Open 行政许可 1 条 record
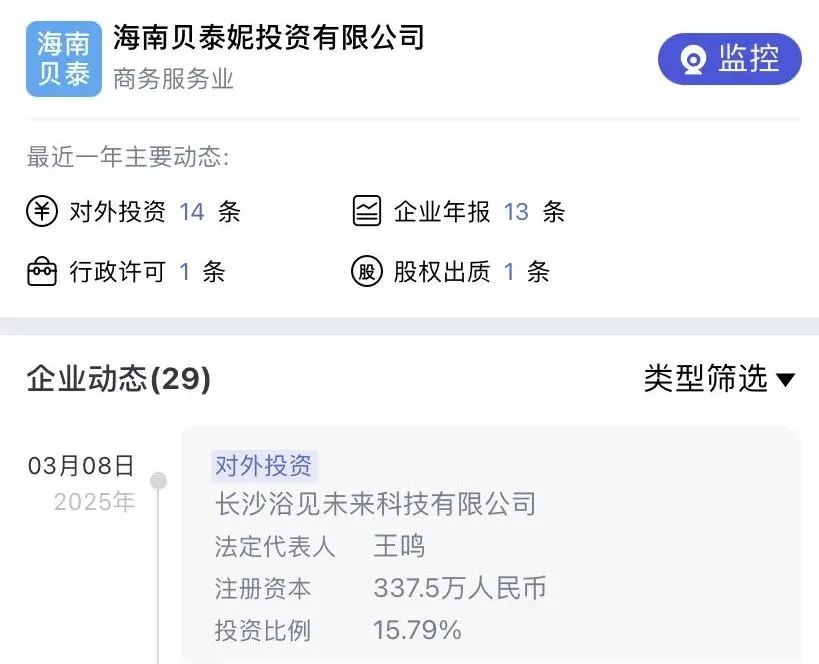The width and height of the screenshot is (819, 664). coord(126,272)
